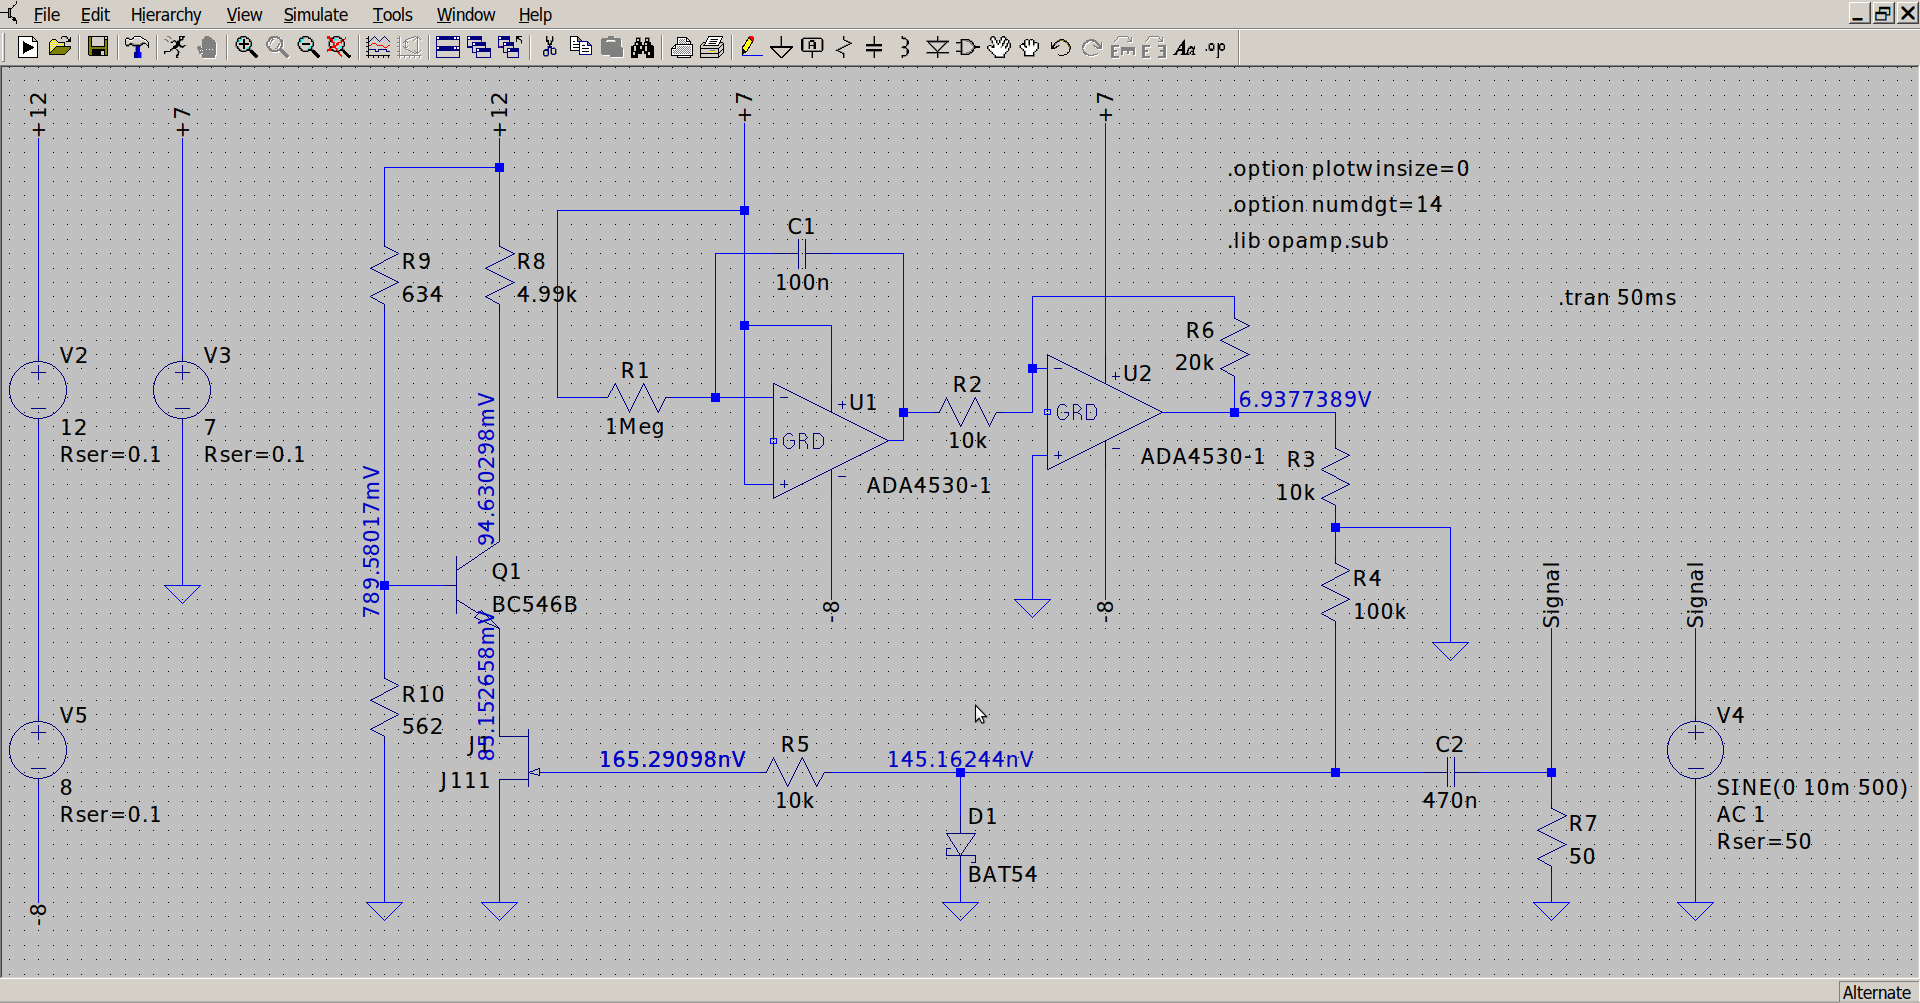Open the Window menu

pyautogui.click(x=466, y=14)
